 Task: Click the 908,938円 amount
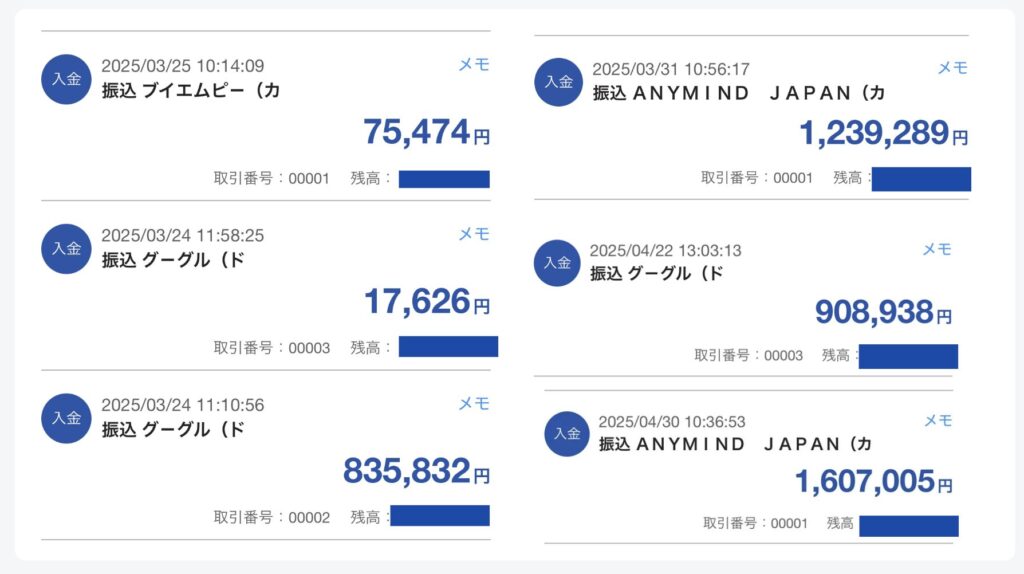coord(884,312)
